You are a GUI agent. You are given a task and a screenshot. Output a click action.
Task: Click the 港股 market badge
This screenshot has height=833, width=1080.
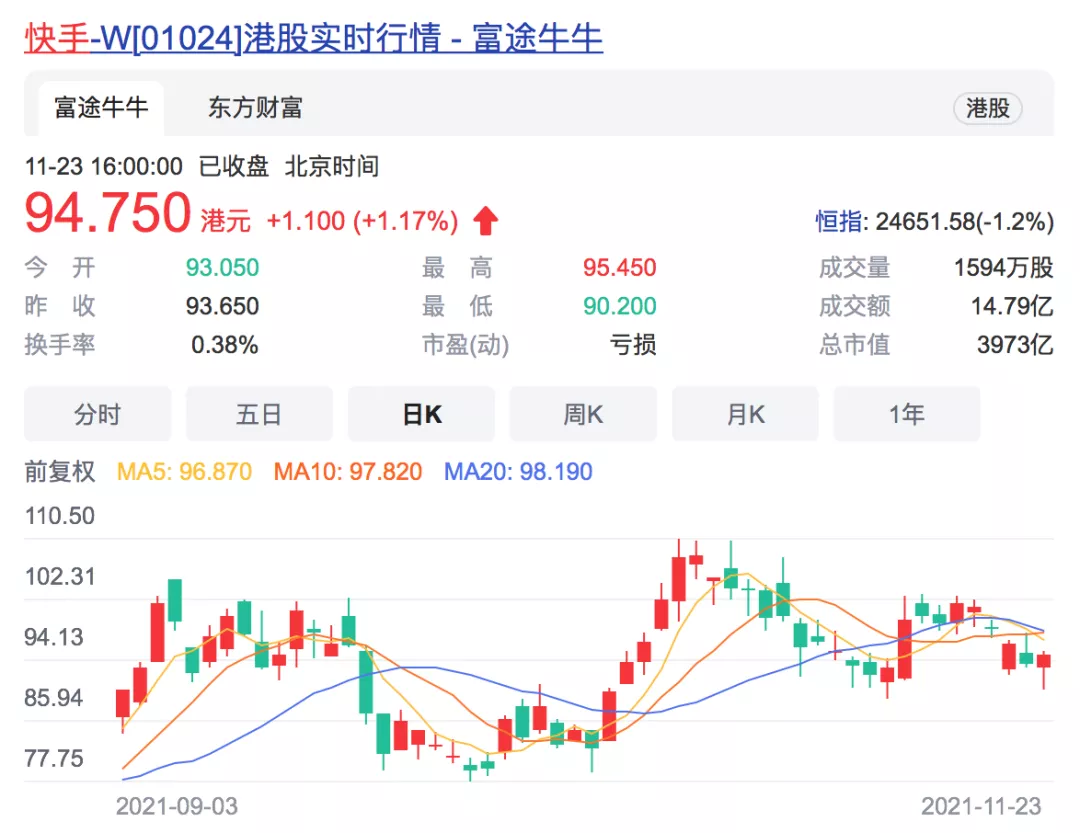[x=987, y=109]
